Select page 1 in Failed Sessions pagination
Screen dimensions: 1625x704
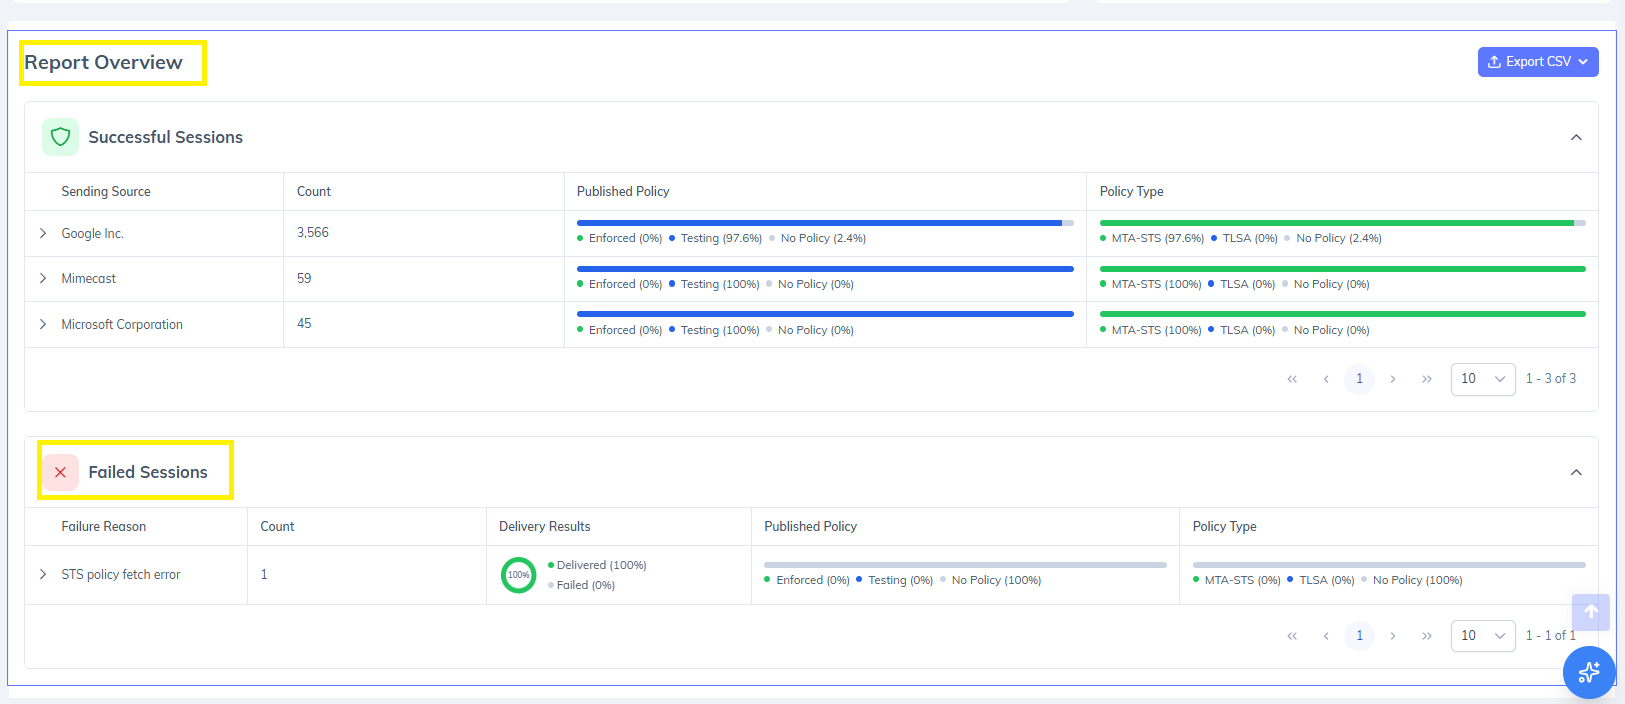(1359, 635)
